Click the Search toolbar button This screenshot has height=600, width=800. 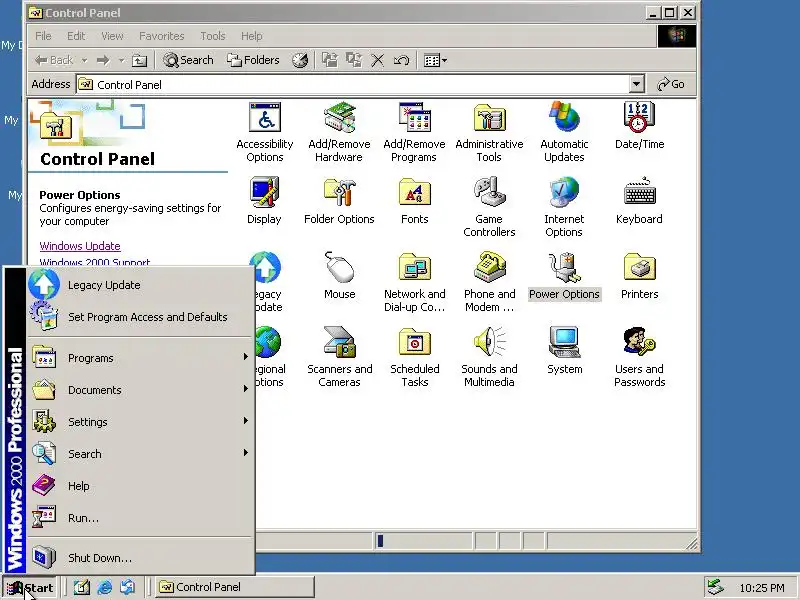(x=188, y=60)
